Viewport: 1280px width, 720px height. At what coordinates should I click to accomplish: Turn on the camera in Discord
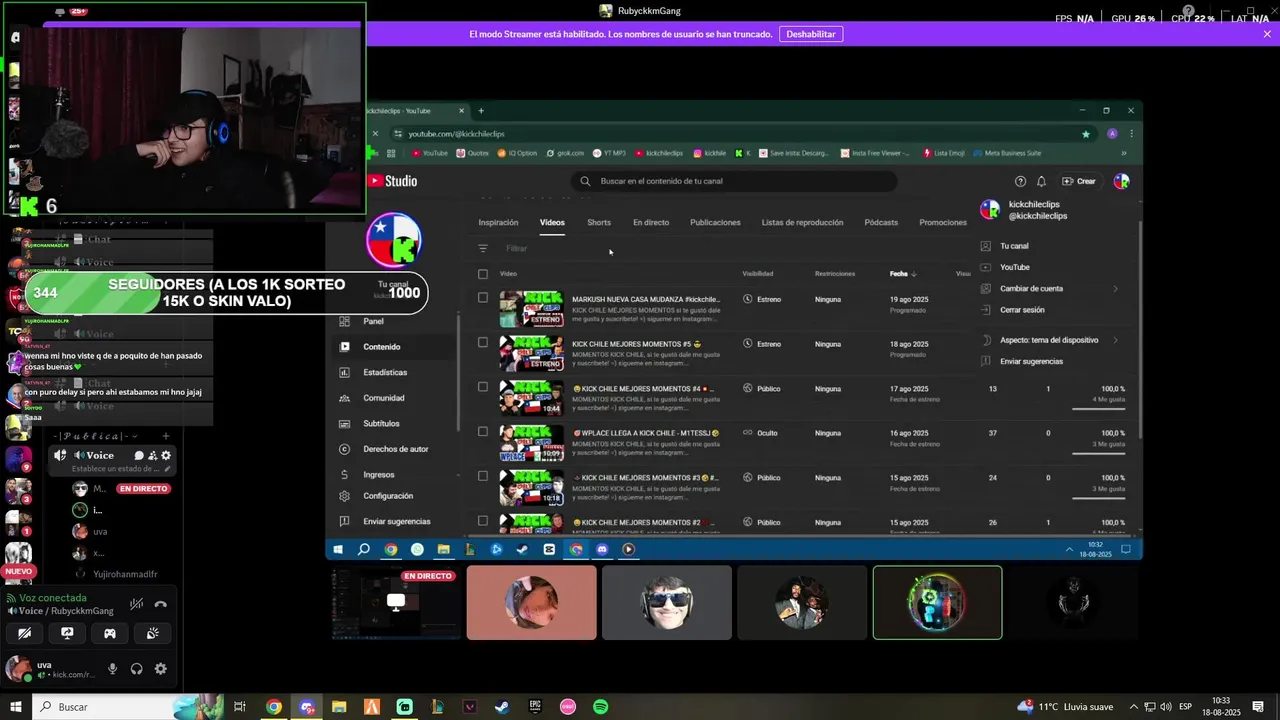(x=25, y=633)
